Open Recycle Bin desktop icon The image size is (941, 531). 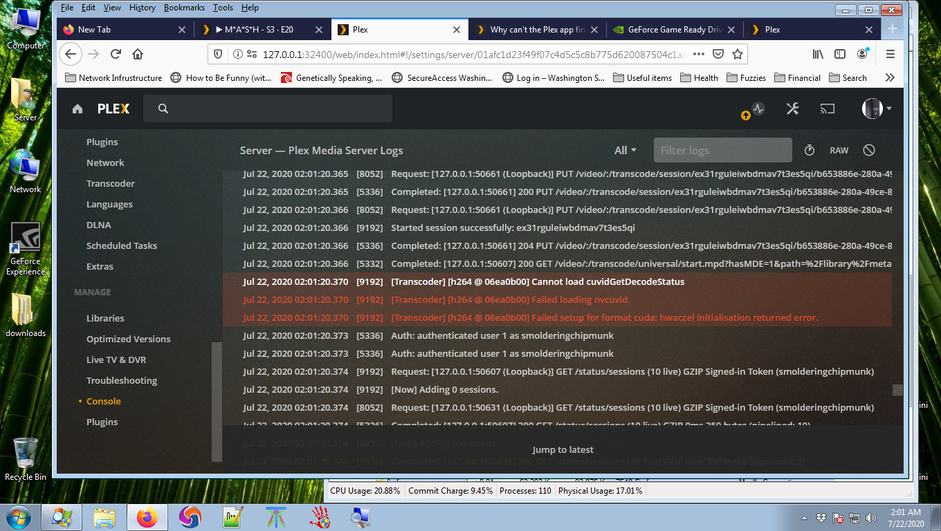click(25, 459)
